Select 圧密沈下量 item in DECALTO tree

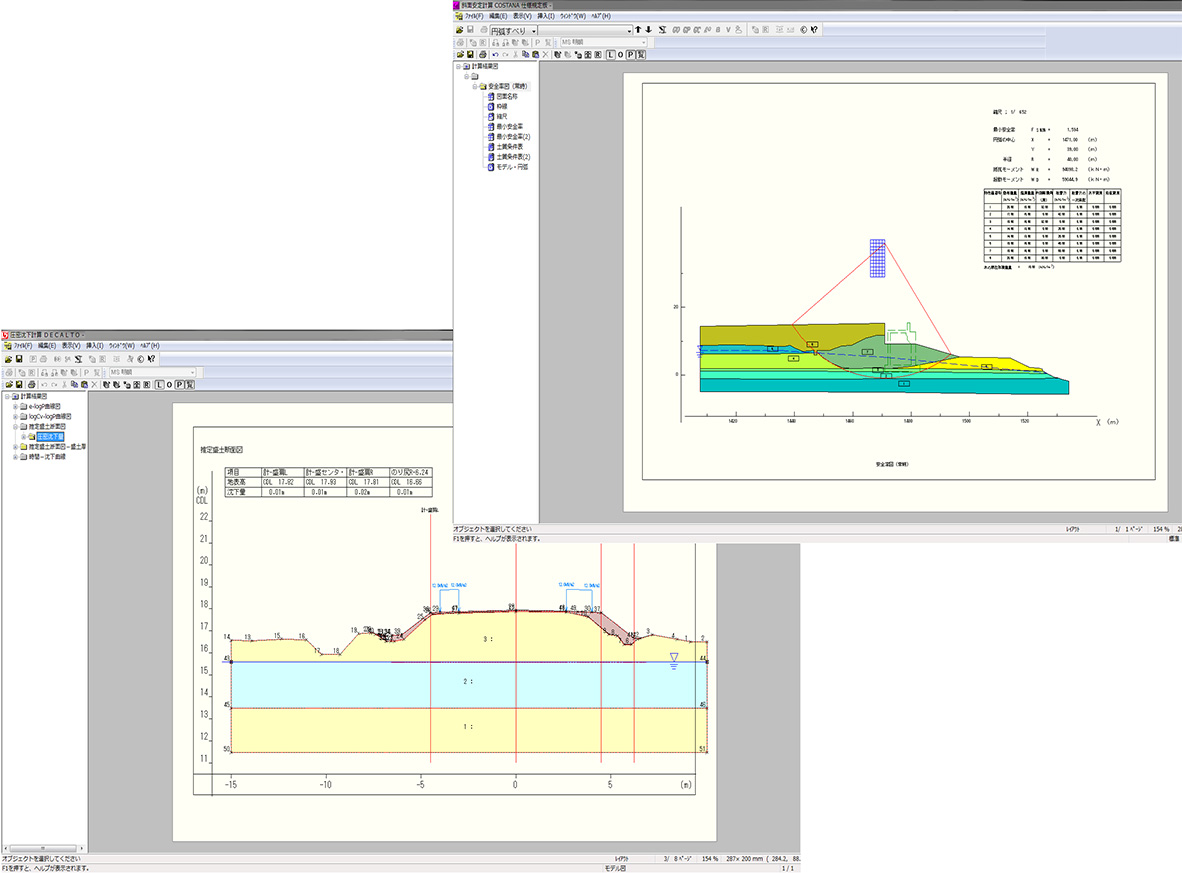[x=51, y=436]
